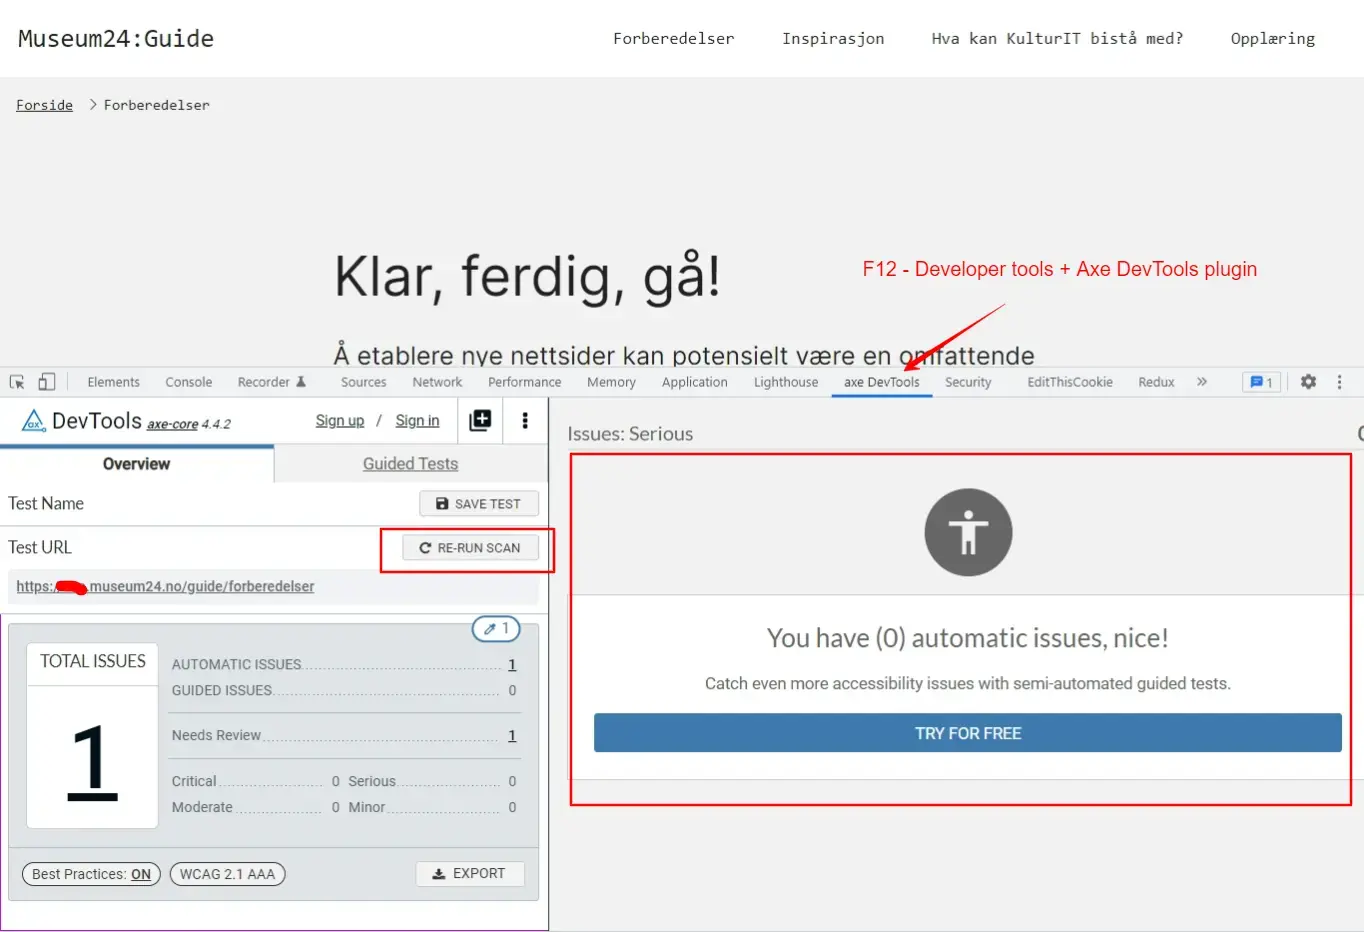Select the axe DevTools tab
Image resolution: width=1364 pixels, height=932 pixels.
[x=881, y=382]
